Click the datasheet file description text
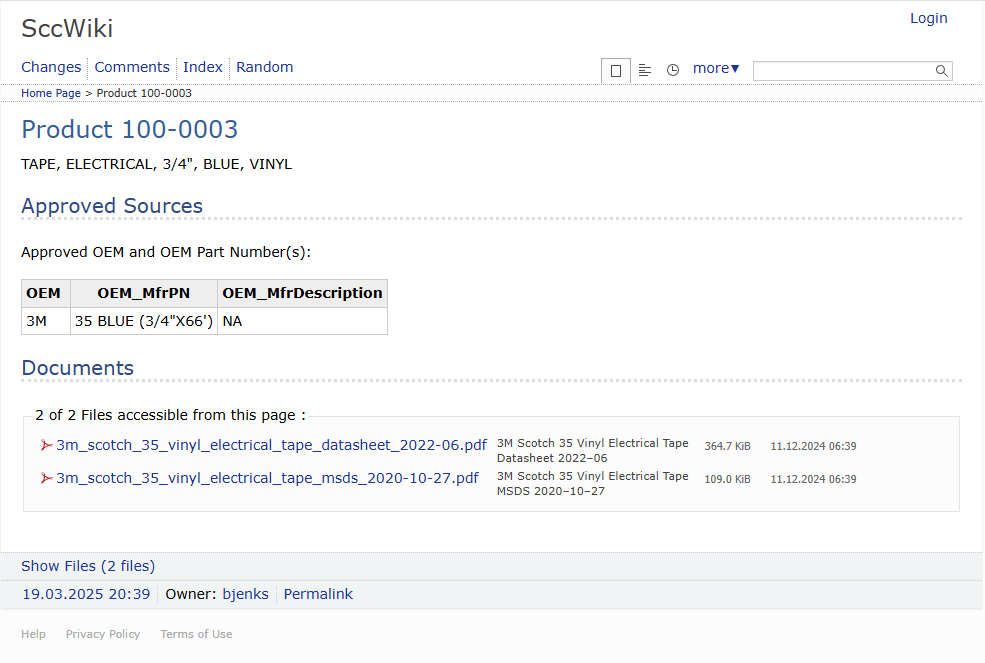Screen dimensions: 985x663 [592, 451]
